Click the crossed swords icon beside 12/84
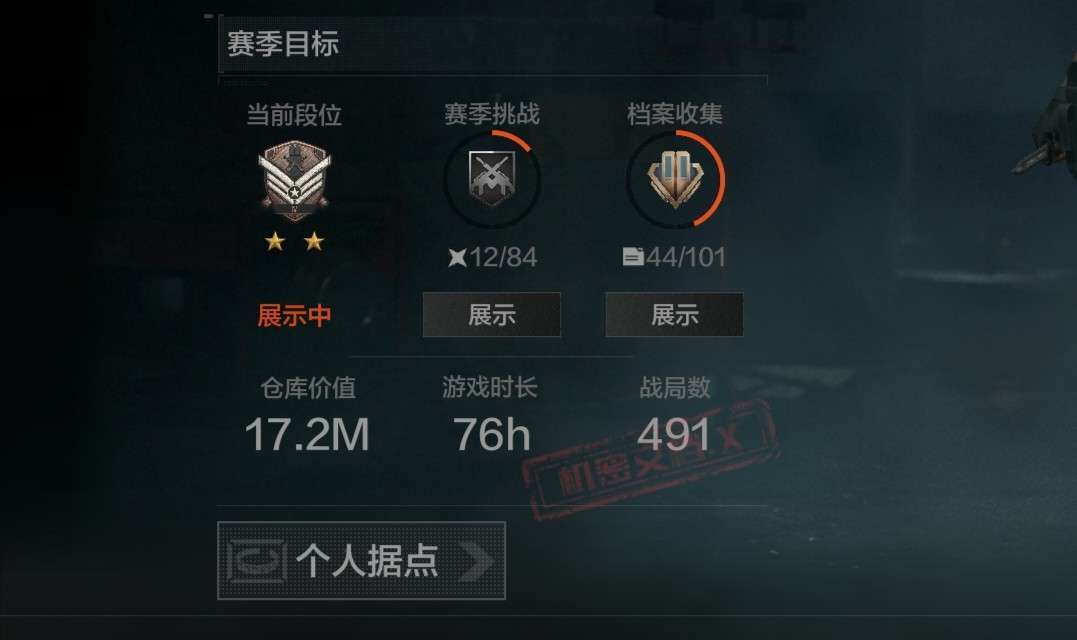 457,258
